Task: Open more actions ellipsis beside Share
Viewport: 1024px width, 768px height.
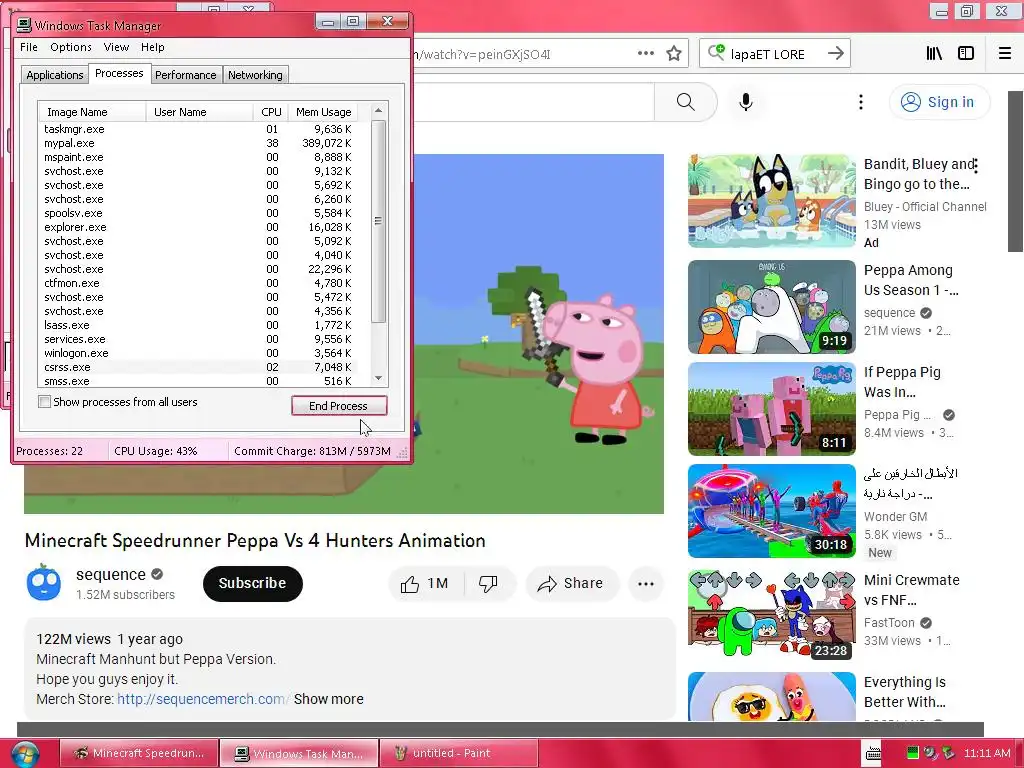Action: pos(646,583)
